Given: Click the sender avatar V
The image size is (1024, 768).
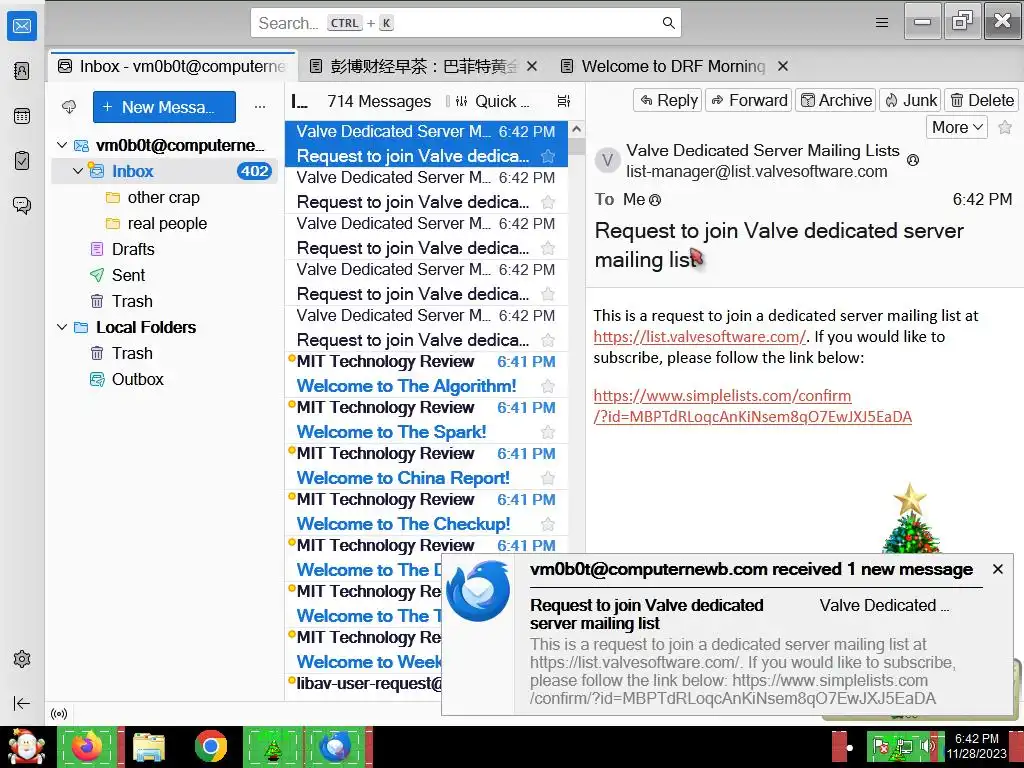Looking at the screenshot, I should tap(607, 160).
